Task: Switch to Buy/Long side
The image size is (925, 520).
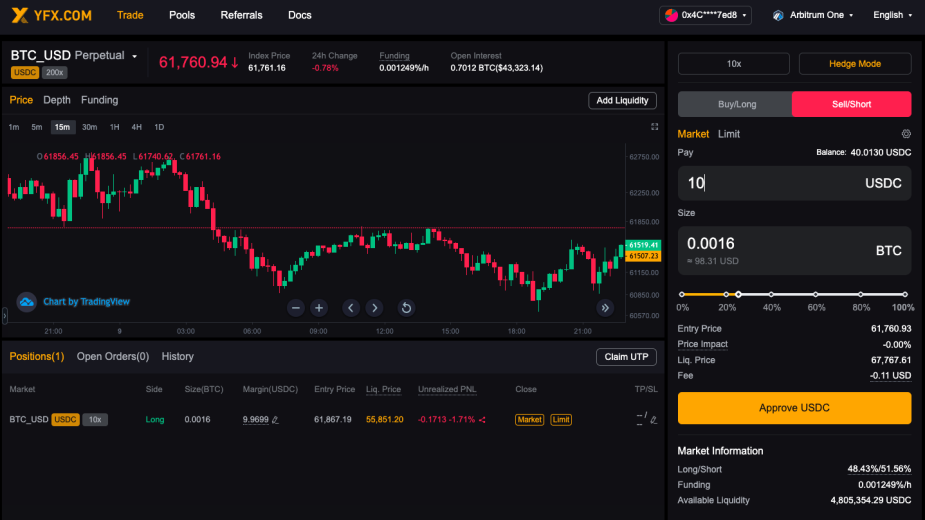Action: click(x=736, y=104)
